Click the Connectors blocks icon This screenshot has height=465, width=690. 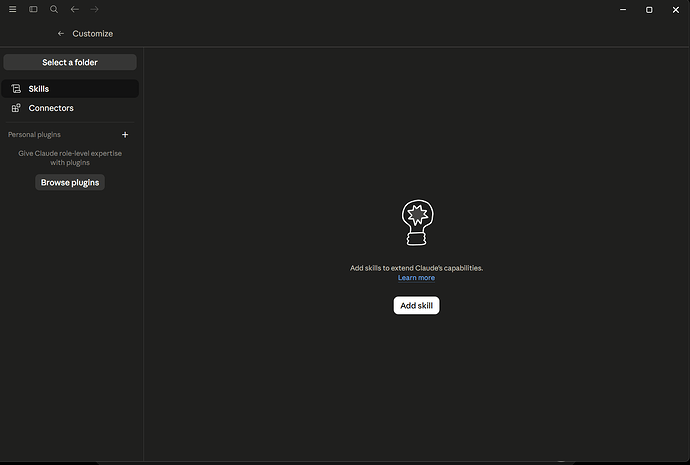16,108
